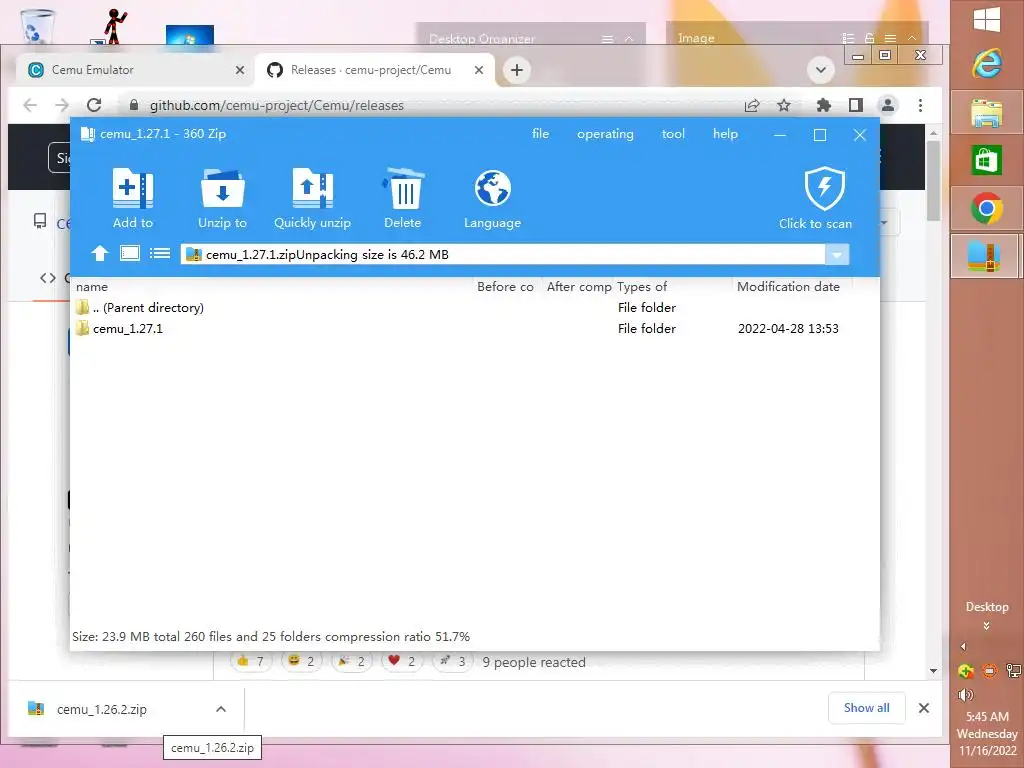Click Show all downloads

(x=866, y=708)
